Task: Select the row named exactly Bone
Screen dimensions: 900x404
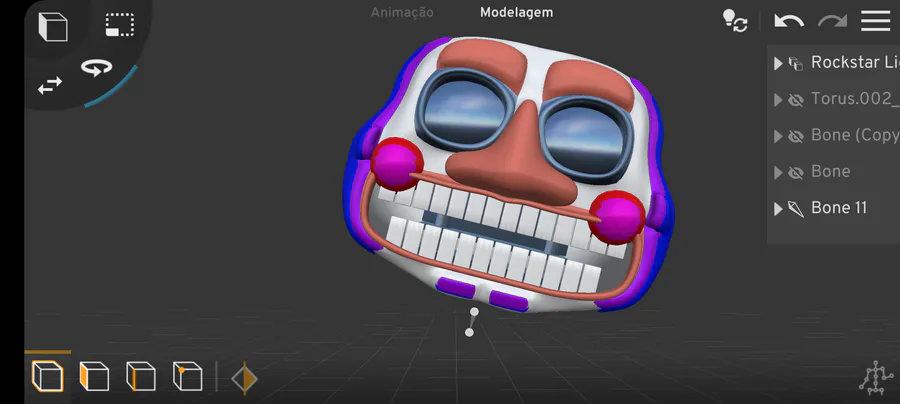Action: 831,172
